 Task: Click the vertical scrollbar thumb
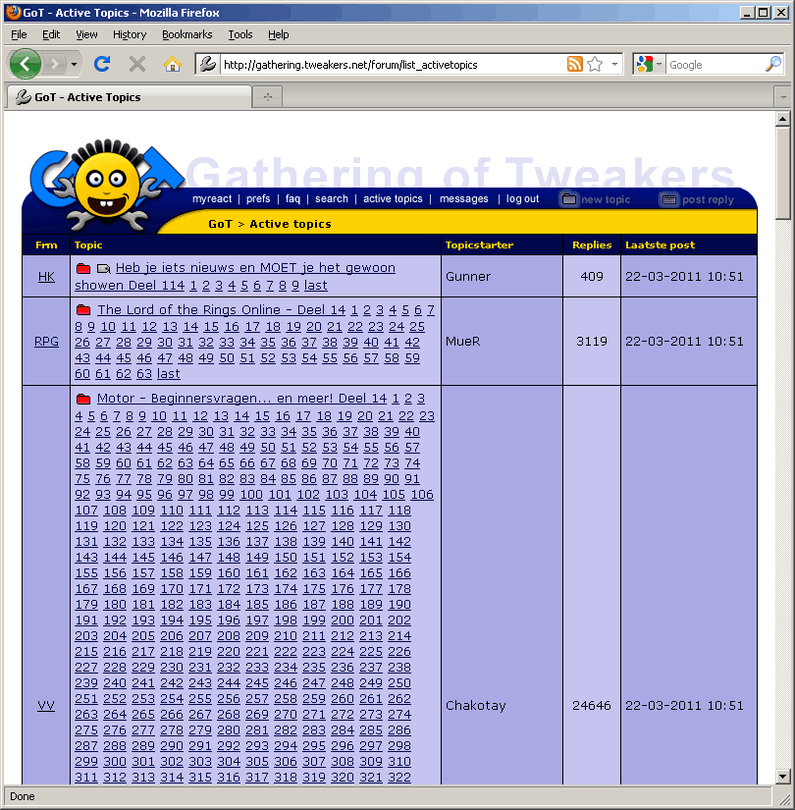pos(783,174)
